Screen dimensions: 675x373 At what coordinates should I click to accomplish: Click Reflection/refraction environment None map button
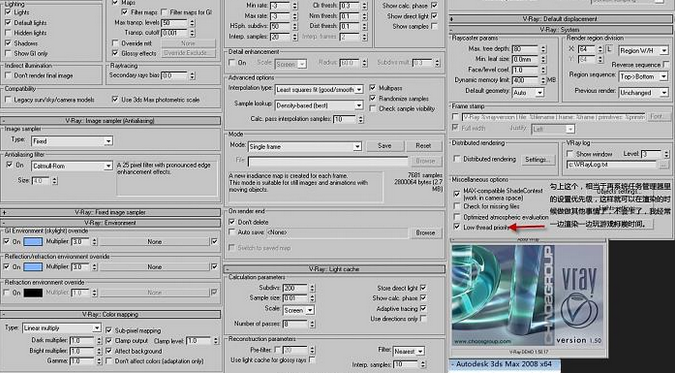coord(155,267)
